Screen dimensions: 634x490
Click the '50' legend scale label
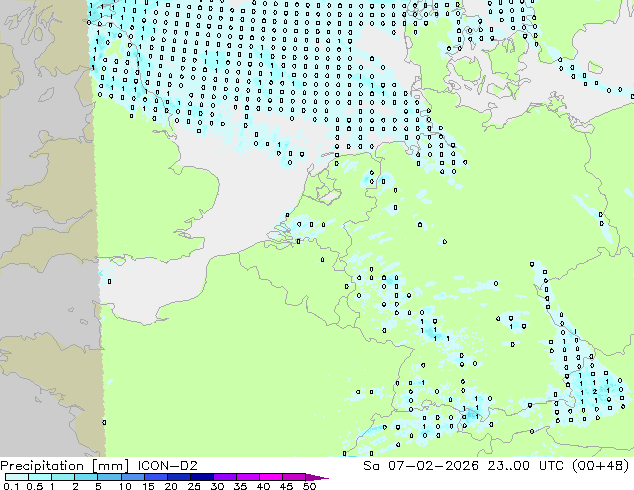309,486
